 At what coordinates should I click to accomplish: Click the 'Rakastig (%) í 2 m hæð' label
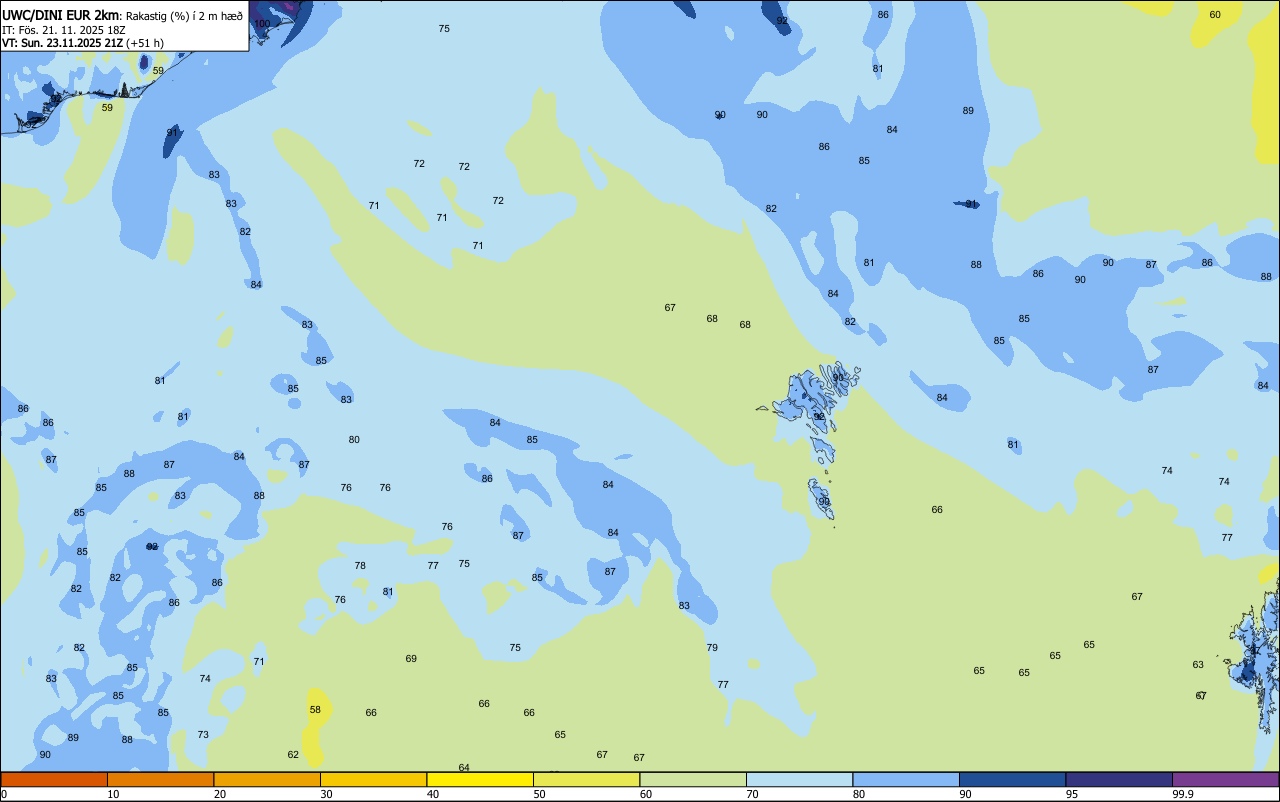point(184,16)
